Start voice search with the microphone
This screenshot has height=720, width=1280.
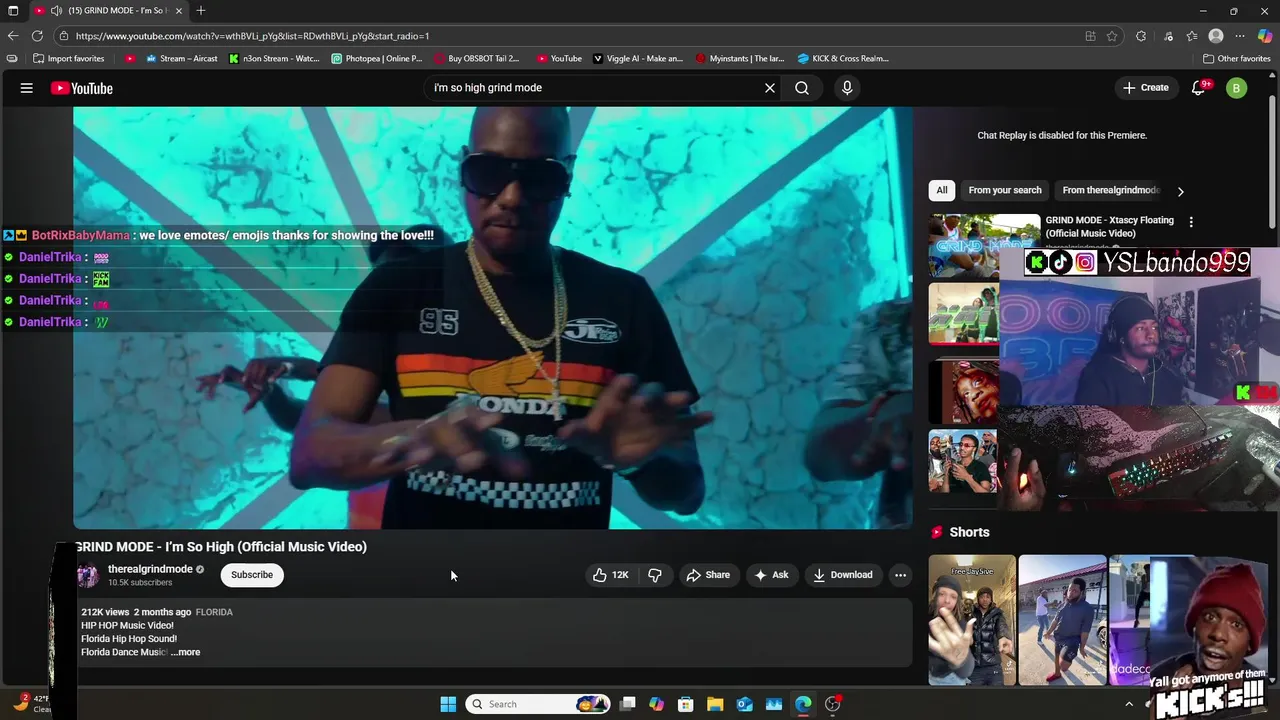point(847,88)
